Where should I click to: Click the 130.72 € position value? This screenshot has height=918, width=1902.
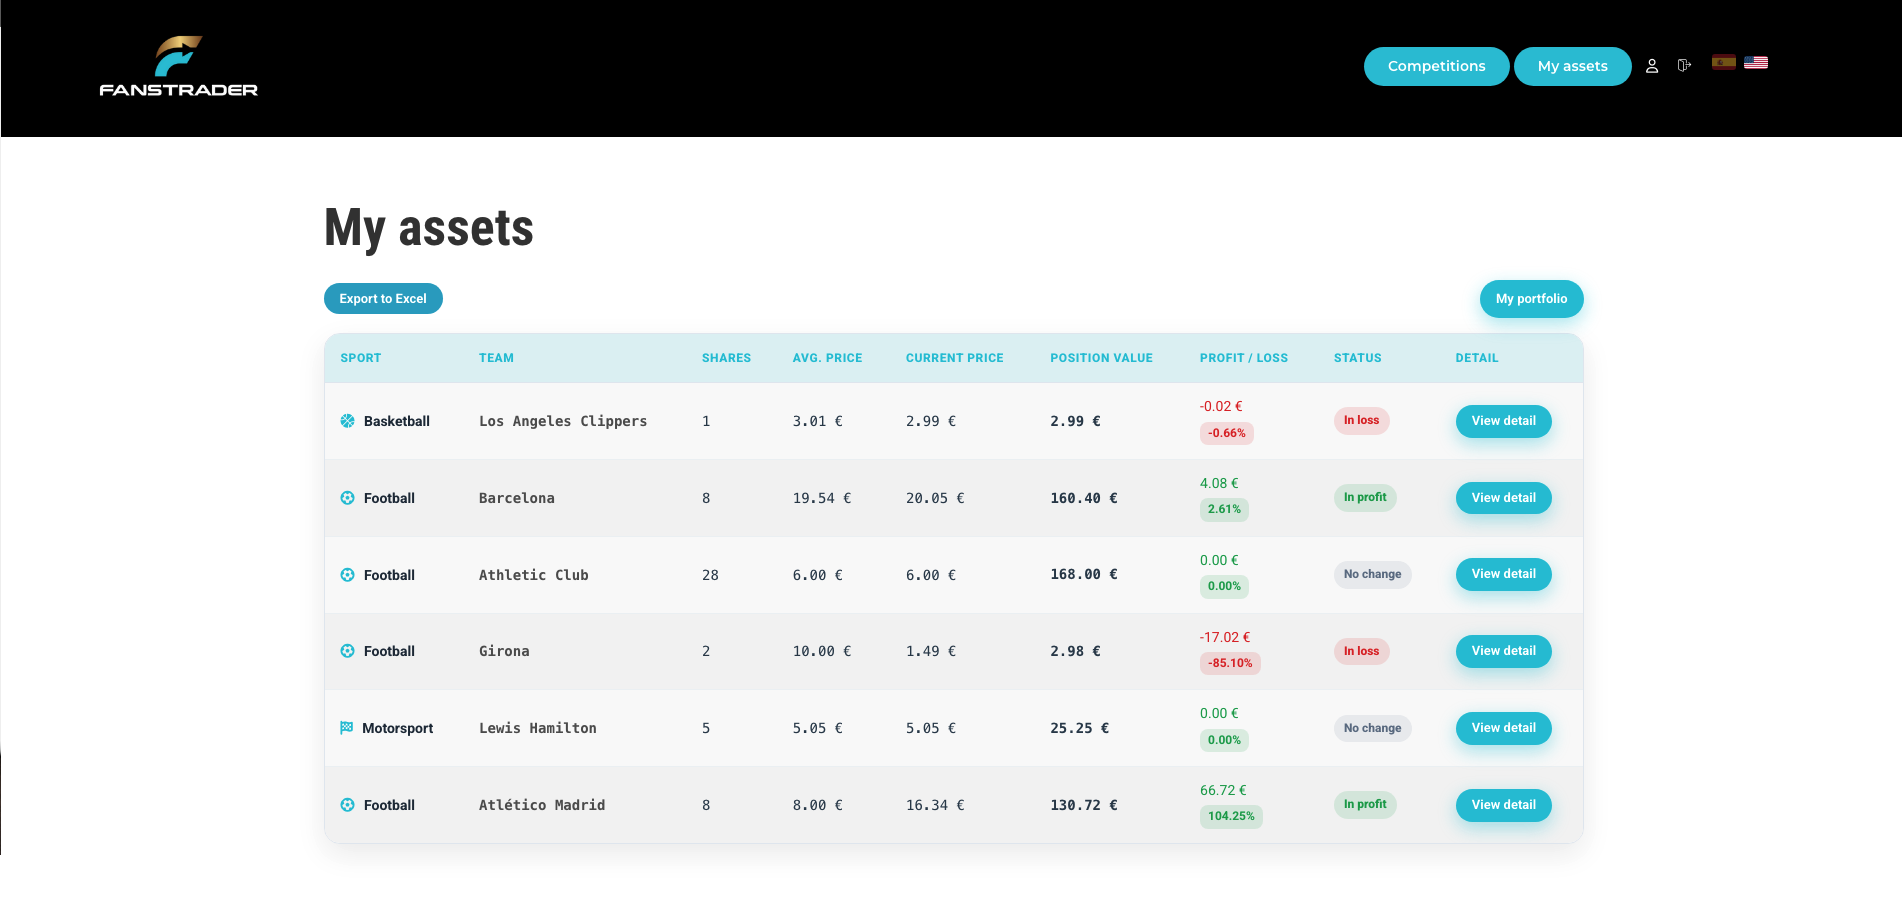(x=1084, y=805)
